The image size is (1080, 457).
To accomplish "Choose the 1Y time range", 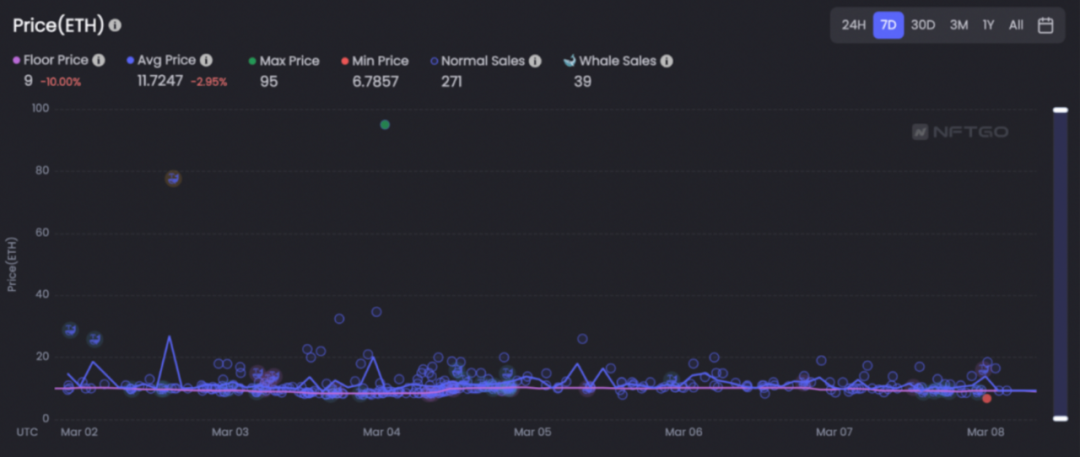I will (x=988, y=26).
